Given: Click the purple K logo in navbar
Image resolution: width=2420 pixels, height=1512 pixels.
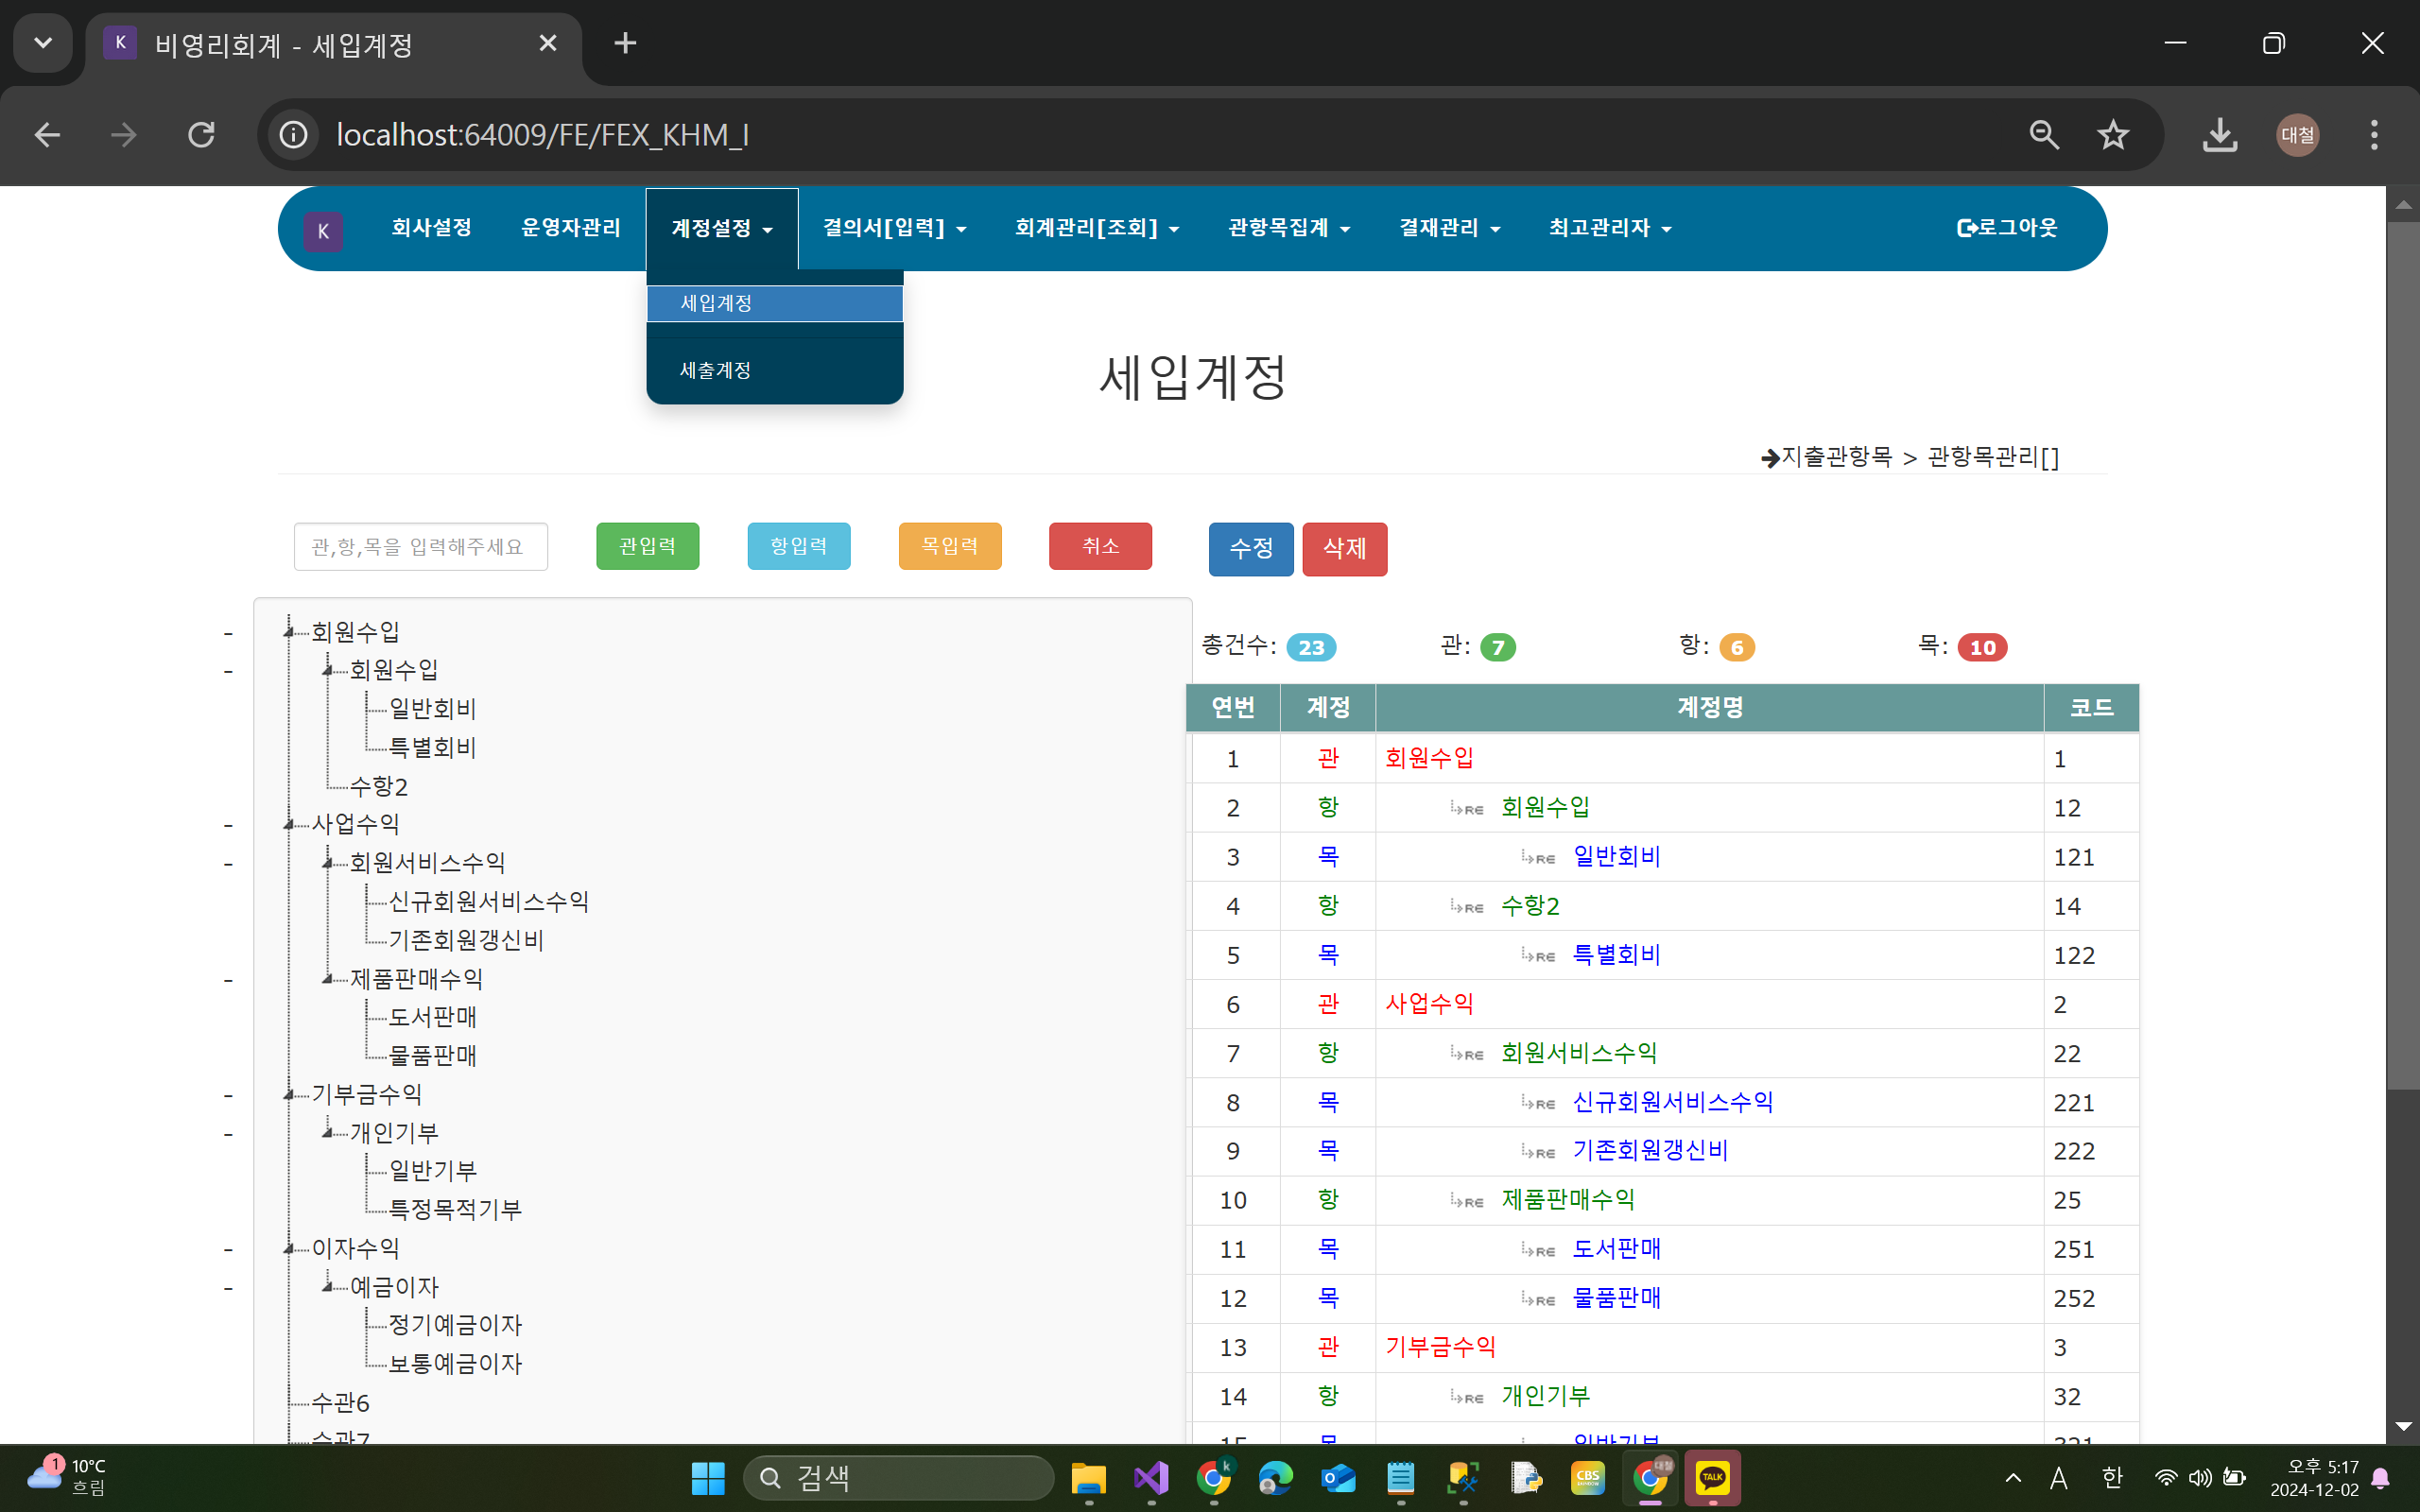Looking at the screenshot, I should tap(323, 231).
